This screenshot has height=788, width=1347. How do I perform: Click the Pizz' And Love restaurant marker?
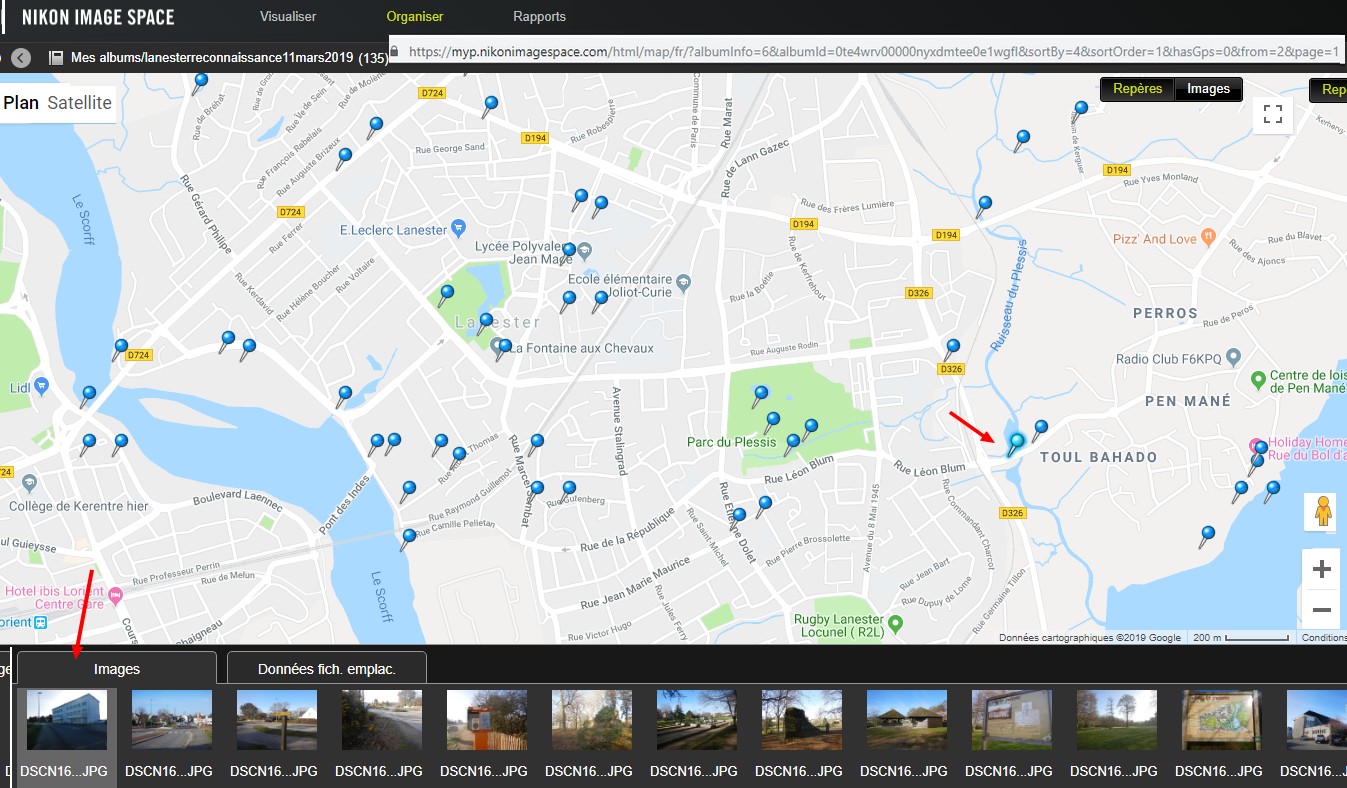click(x=1208, y=238)
